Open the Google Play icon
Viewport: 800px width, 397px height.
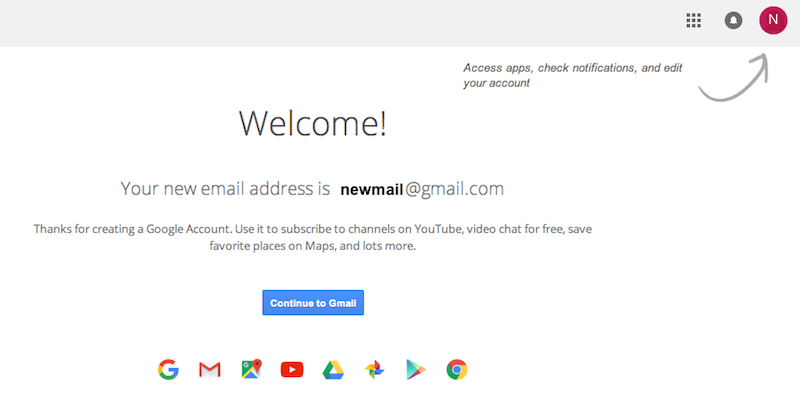click(x=416, y=369)
